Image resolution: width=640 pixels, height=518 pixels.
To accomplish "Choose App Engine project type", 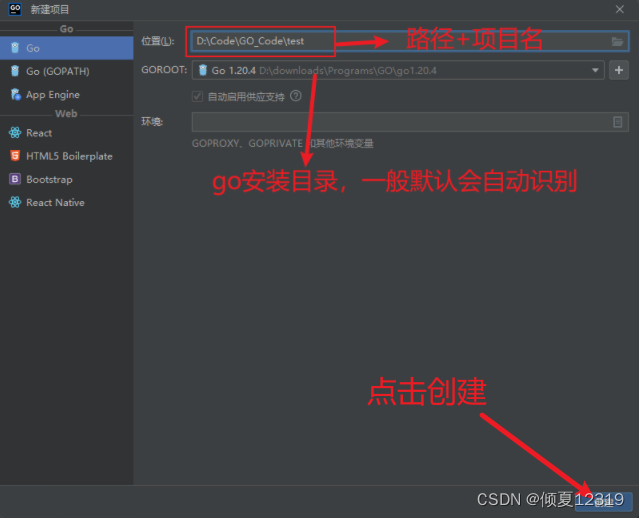I will pyautogui.click(x=67, y=95).
